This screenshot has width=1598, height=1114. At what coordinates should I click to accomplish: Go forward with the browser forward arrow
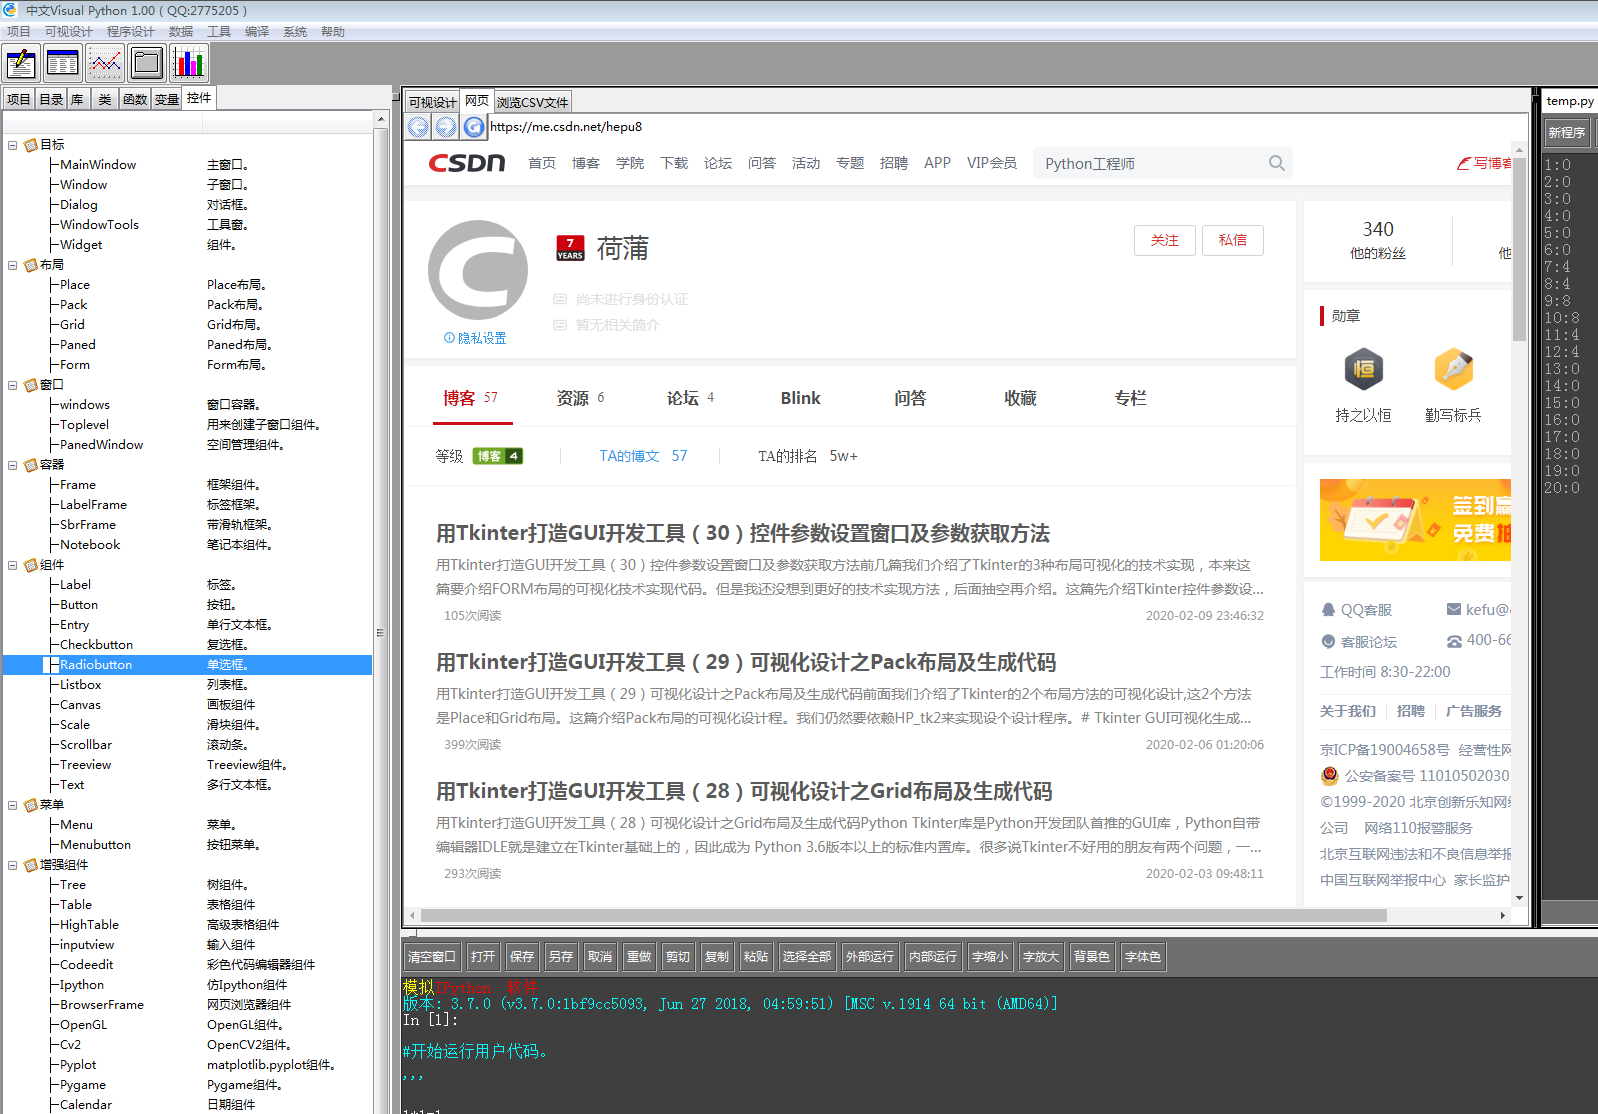point(446,127)
